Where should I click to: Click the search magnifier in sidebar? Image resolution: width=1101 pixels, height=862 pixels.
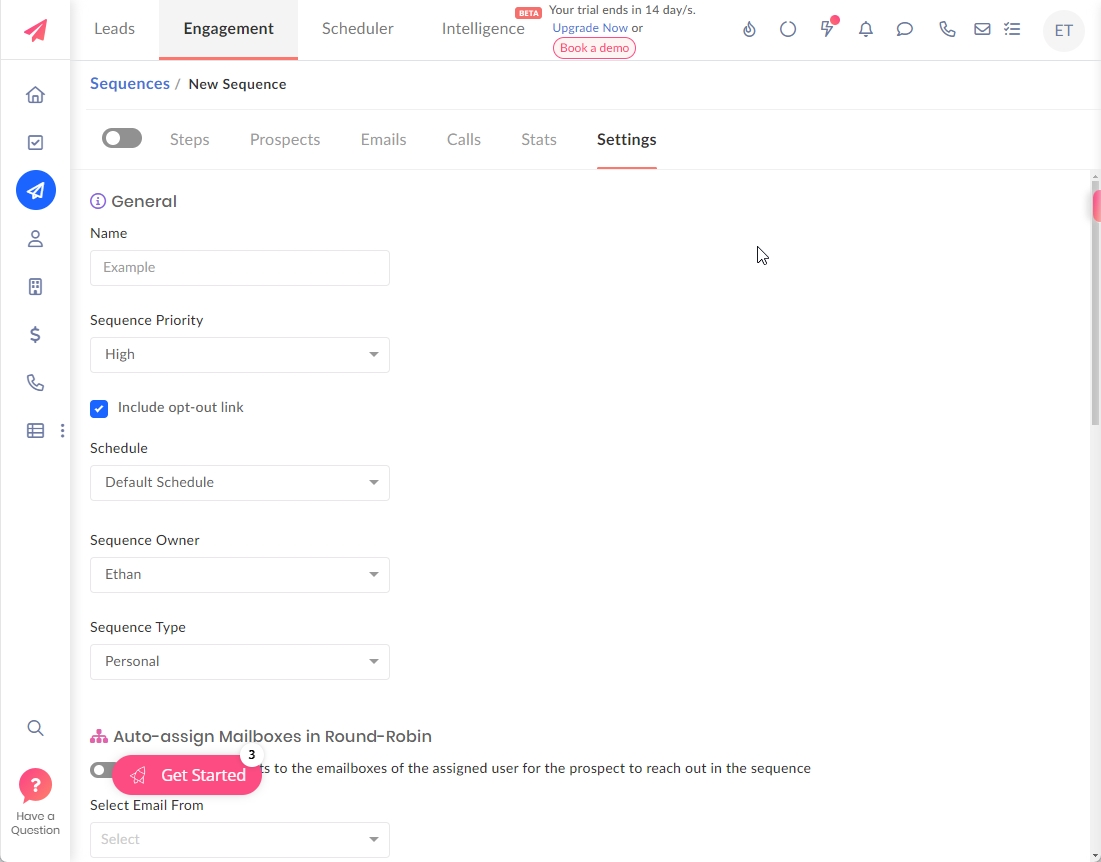[x=35, y=728]
